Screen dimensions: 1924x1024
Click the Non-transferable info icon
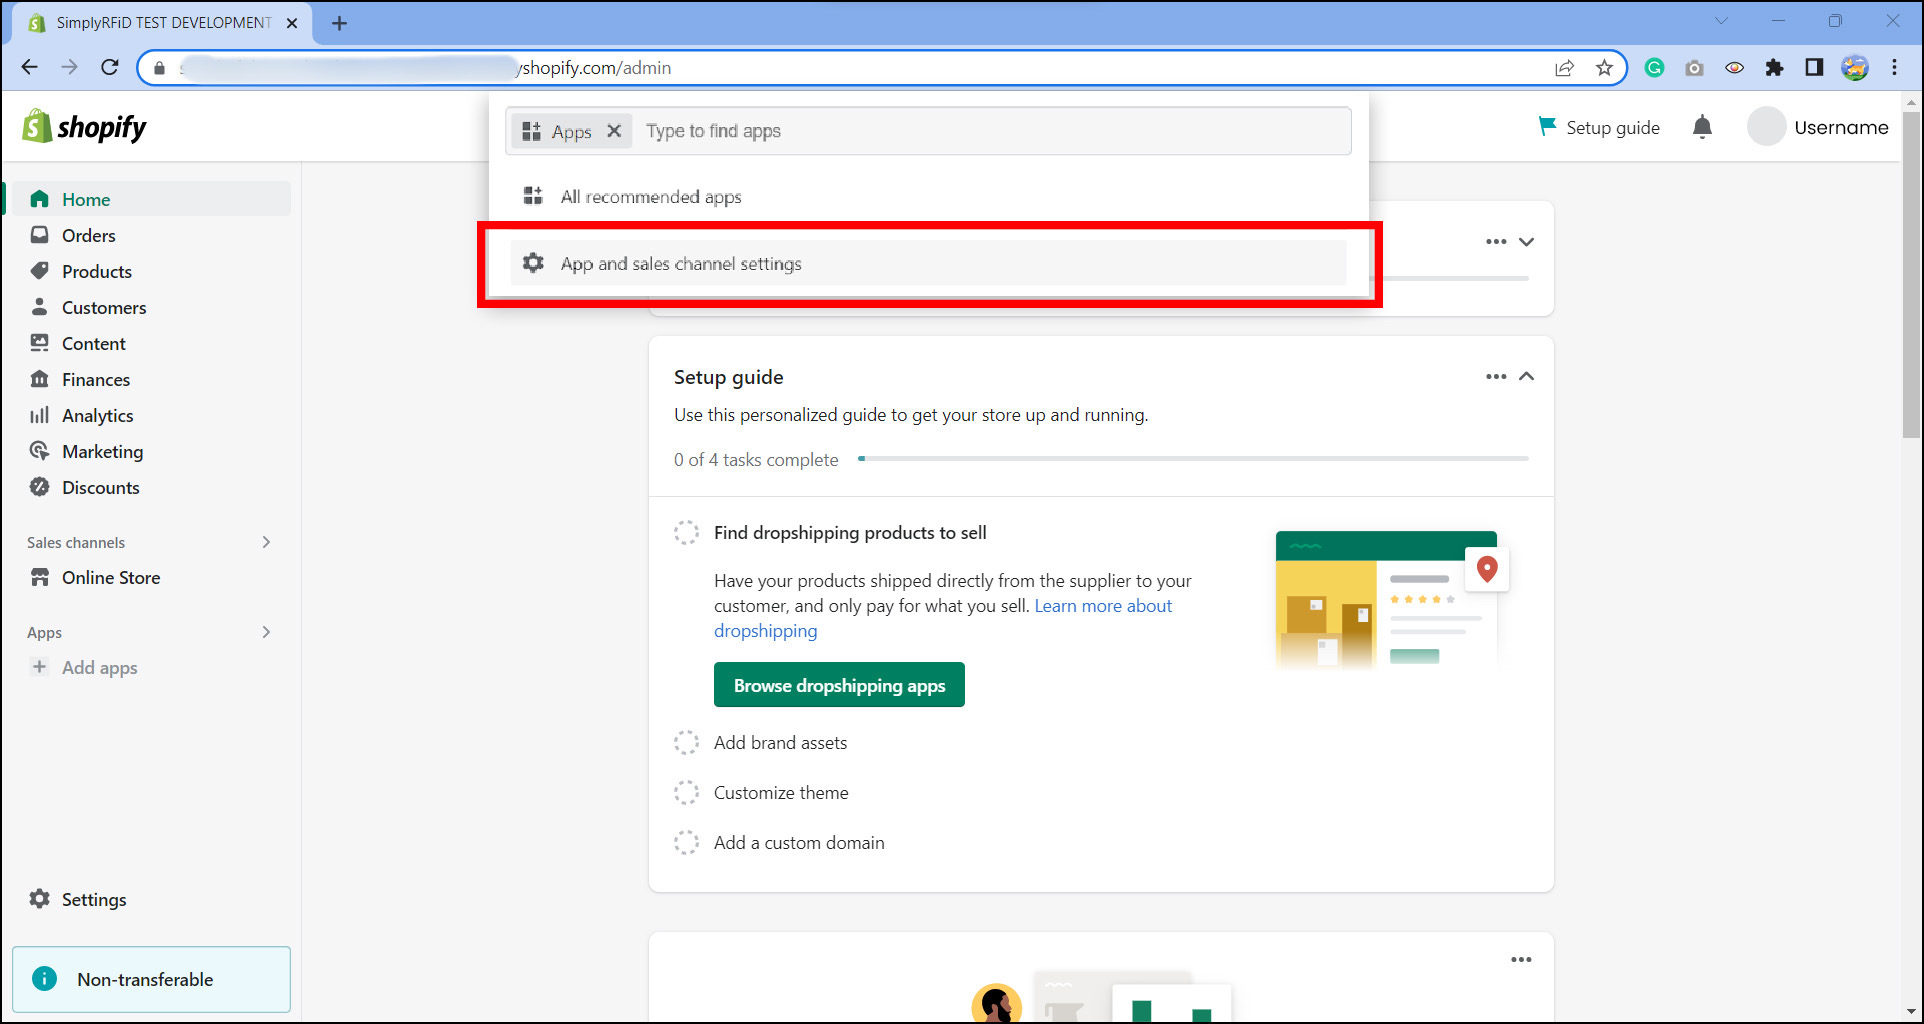tap(45, 979)
